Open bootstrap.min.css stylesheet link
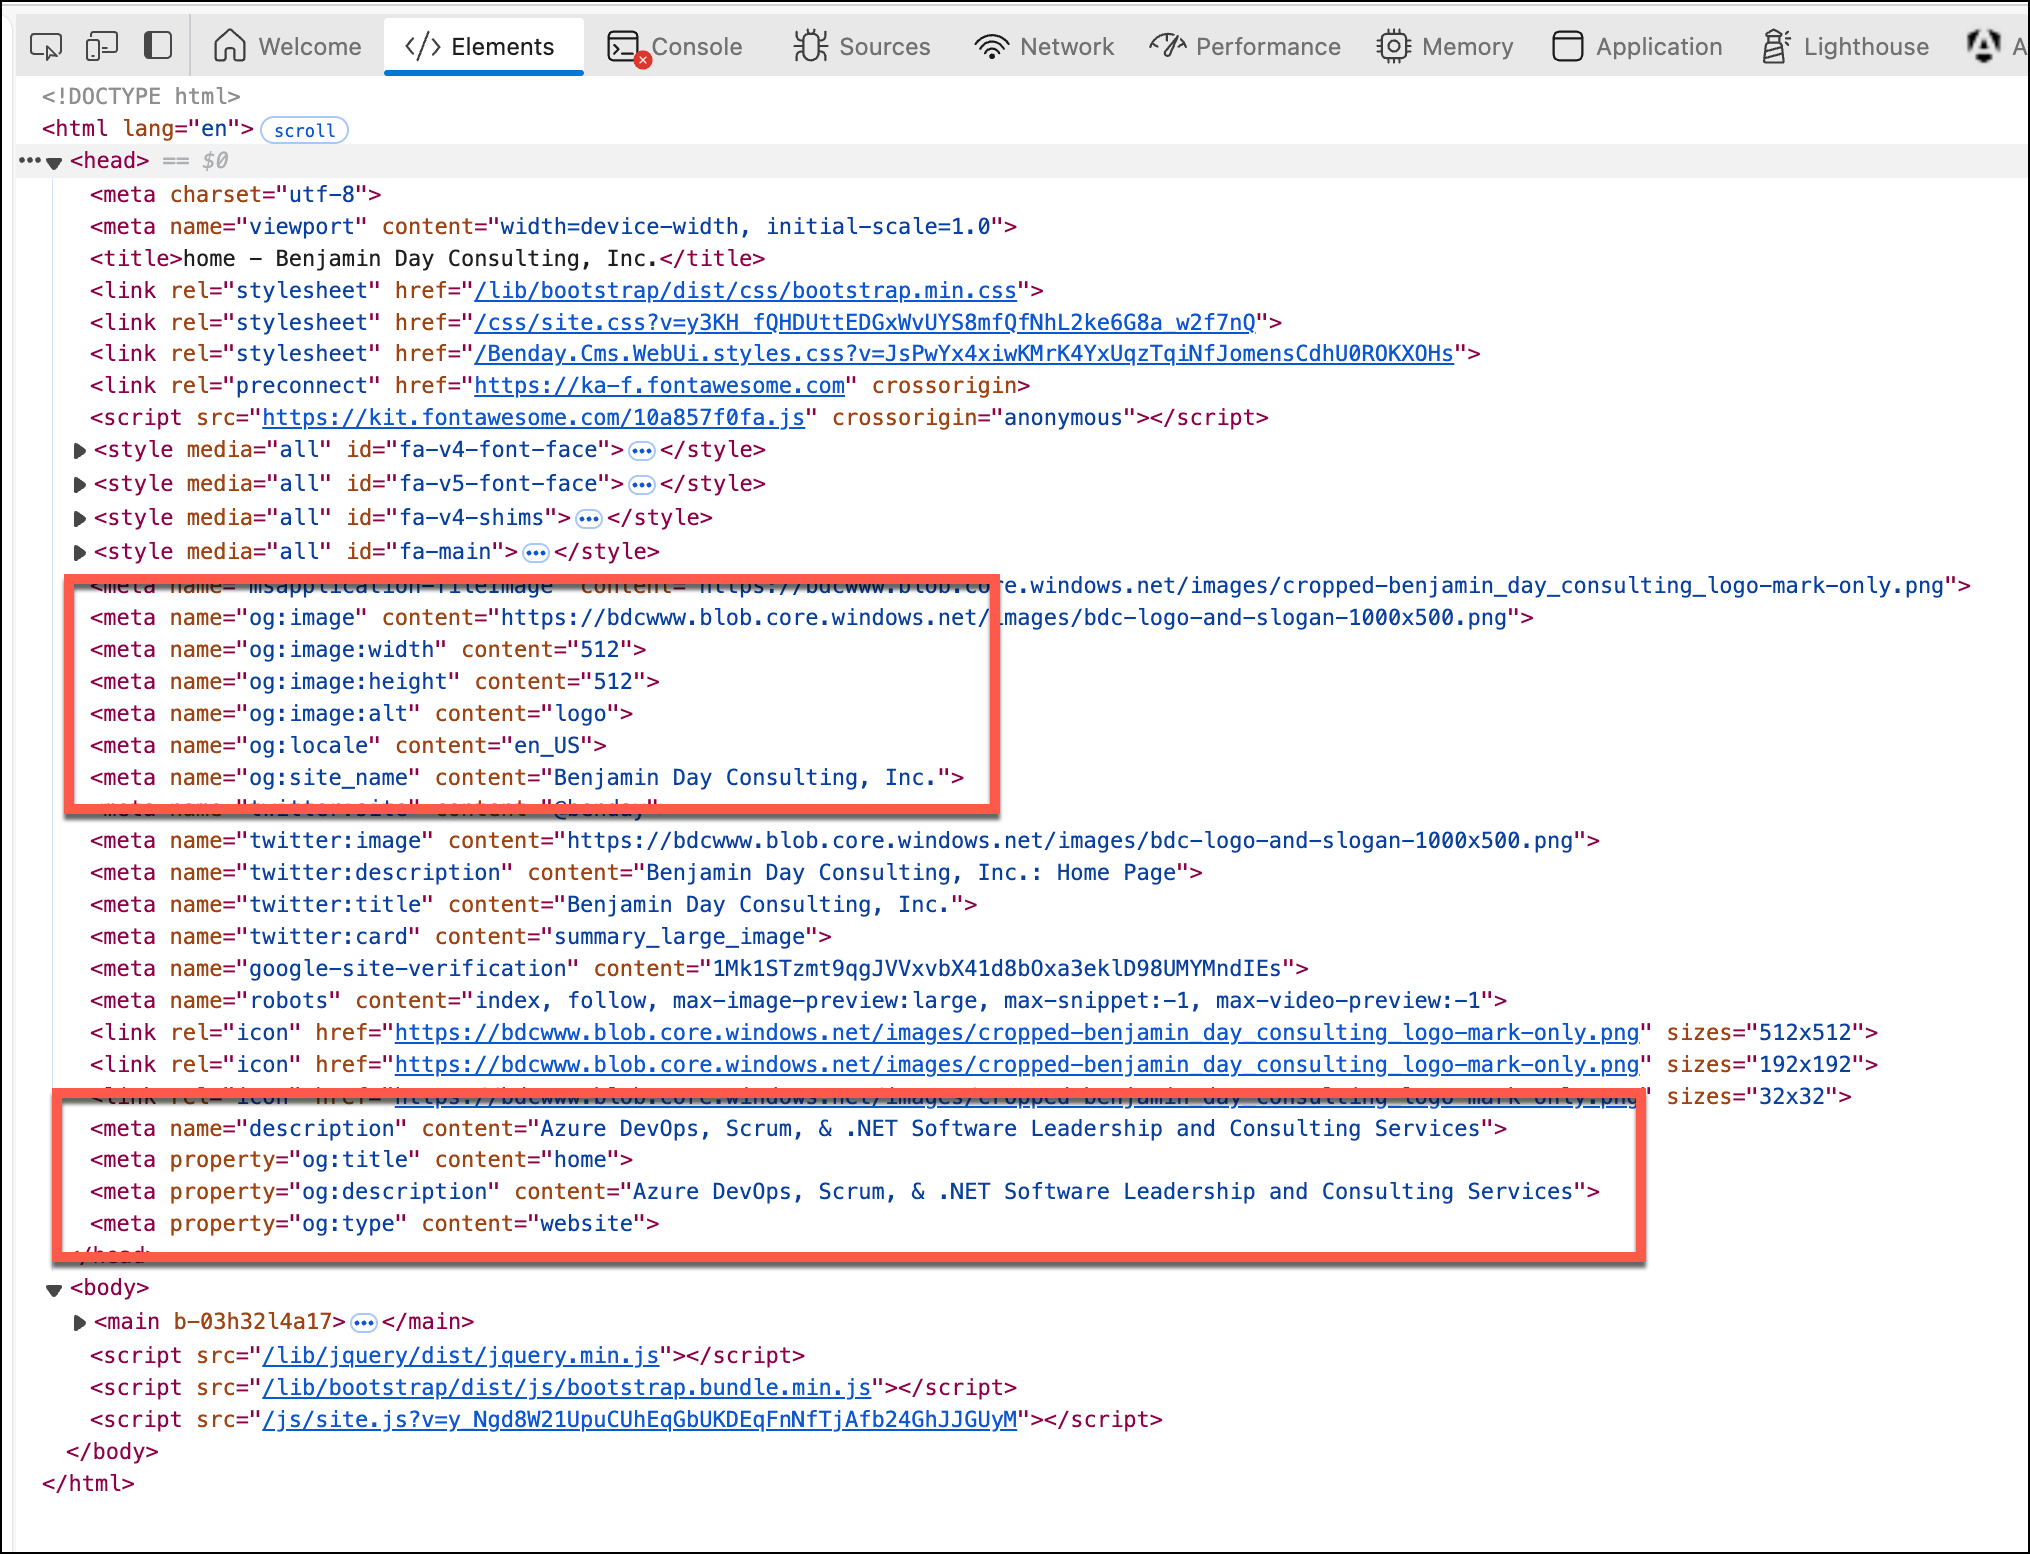 pyautogui.click(x=745, y=290)
